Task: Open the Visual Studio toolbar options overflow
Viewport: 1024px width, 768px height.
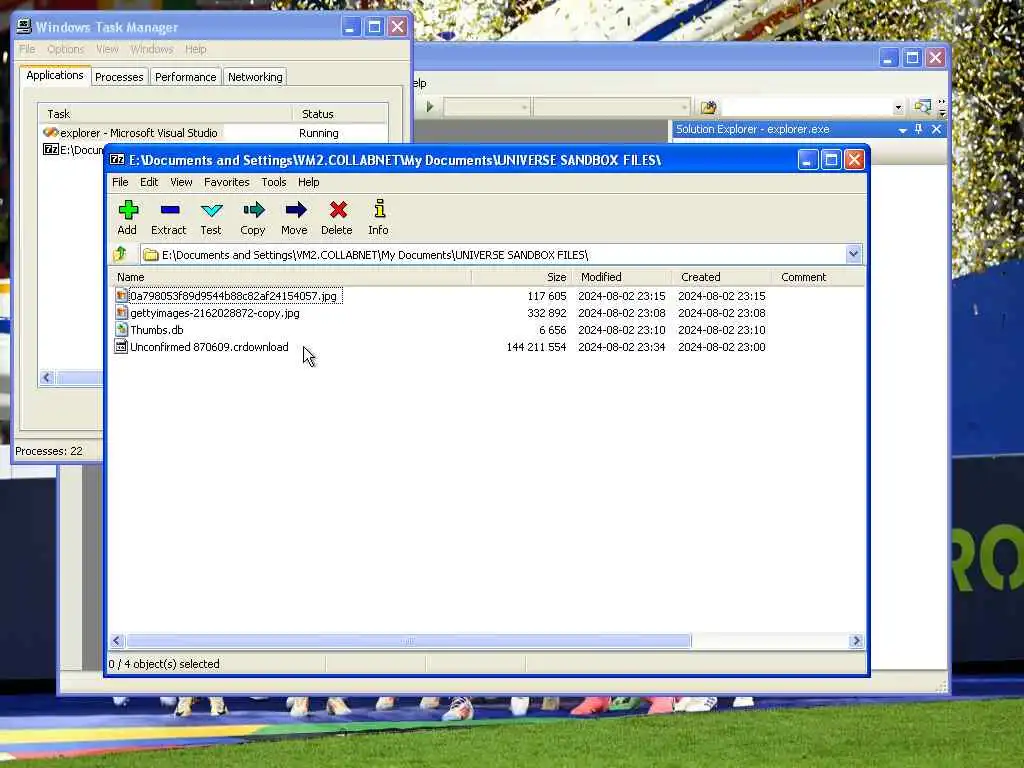Action: point(942,107)
